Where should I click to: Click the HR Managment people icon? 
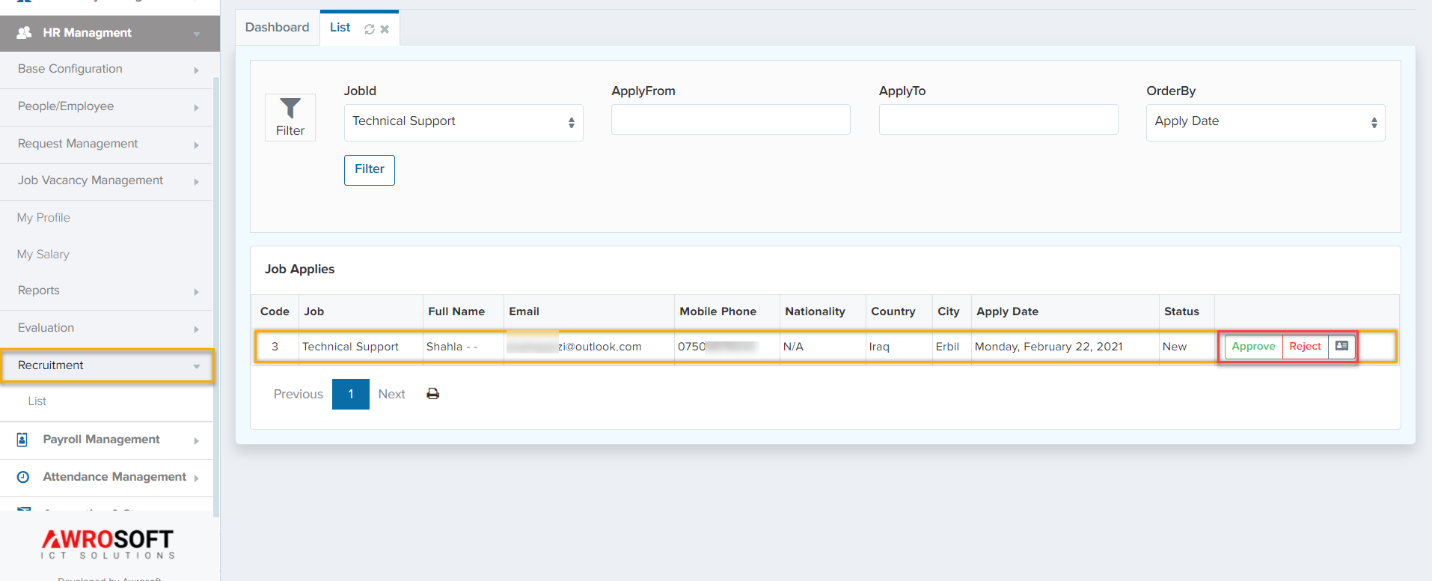25,33
